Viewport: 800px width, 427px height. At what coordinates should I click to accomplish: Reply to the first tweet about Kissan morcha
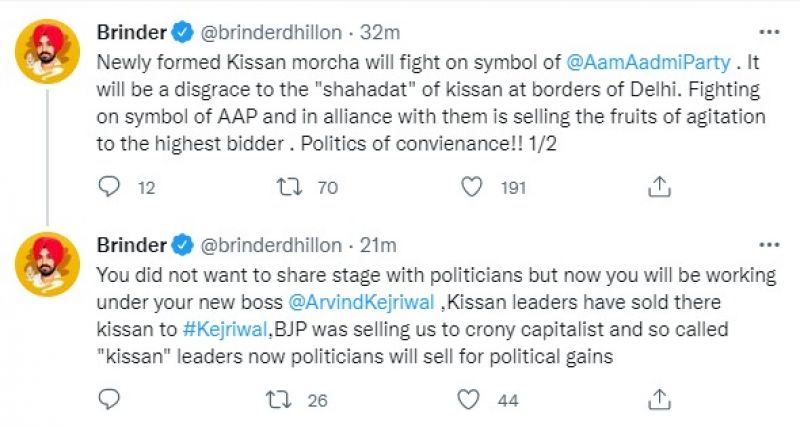pyautogui.click(x=110, y=187)
